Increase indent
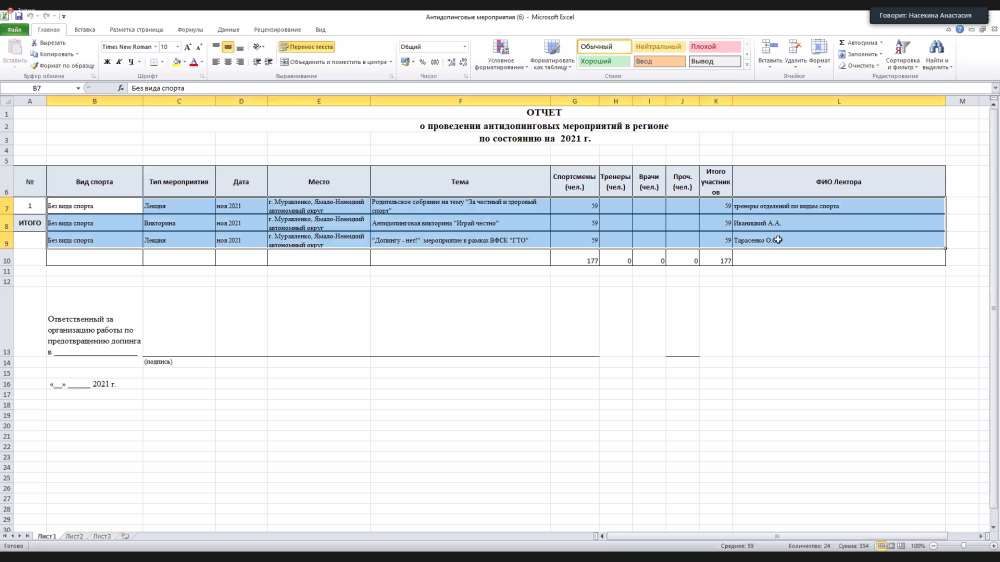The height and width of the screenshot is (562, 1000). click(x=268, y=62)
